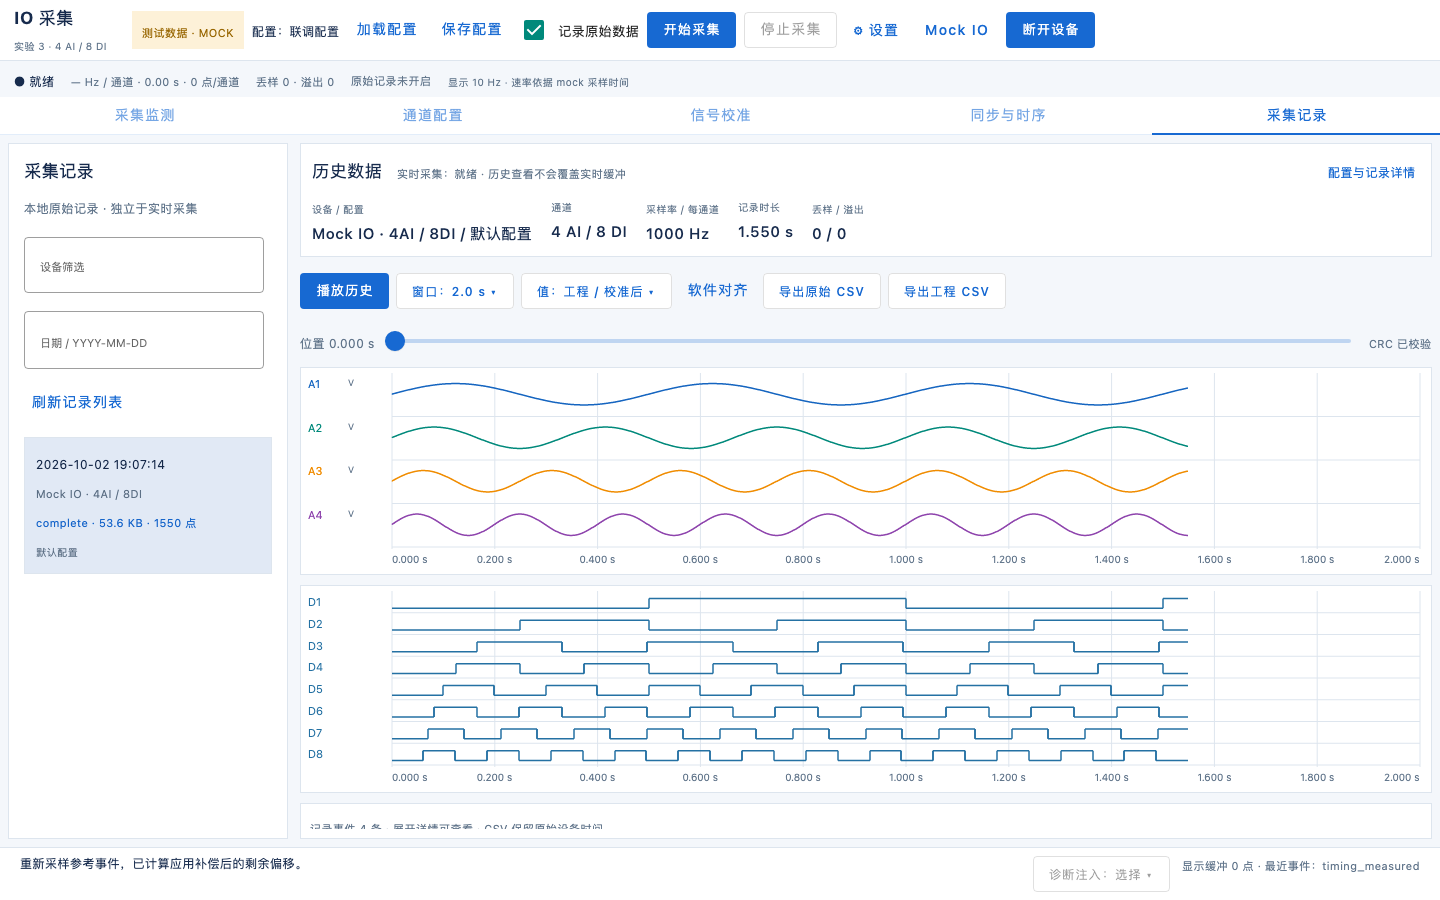Click 加载配置 link
The height and width of the screenshot is (900, 1440).
tap(387, 30)
